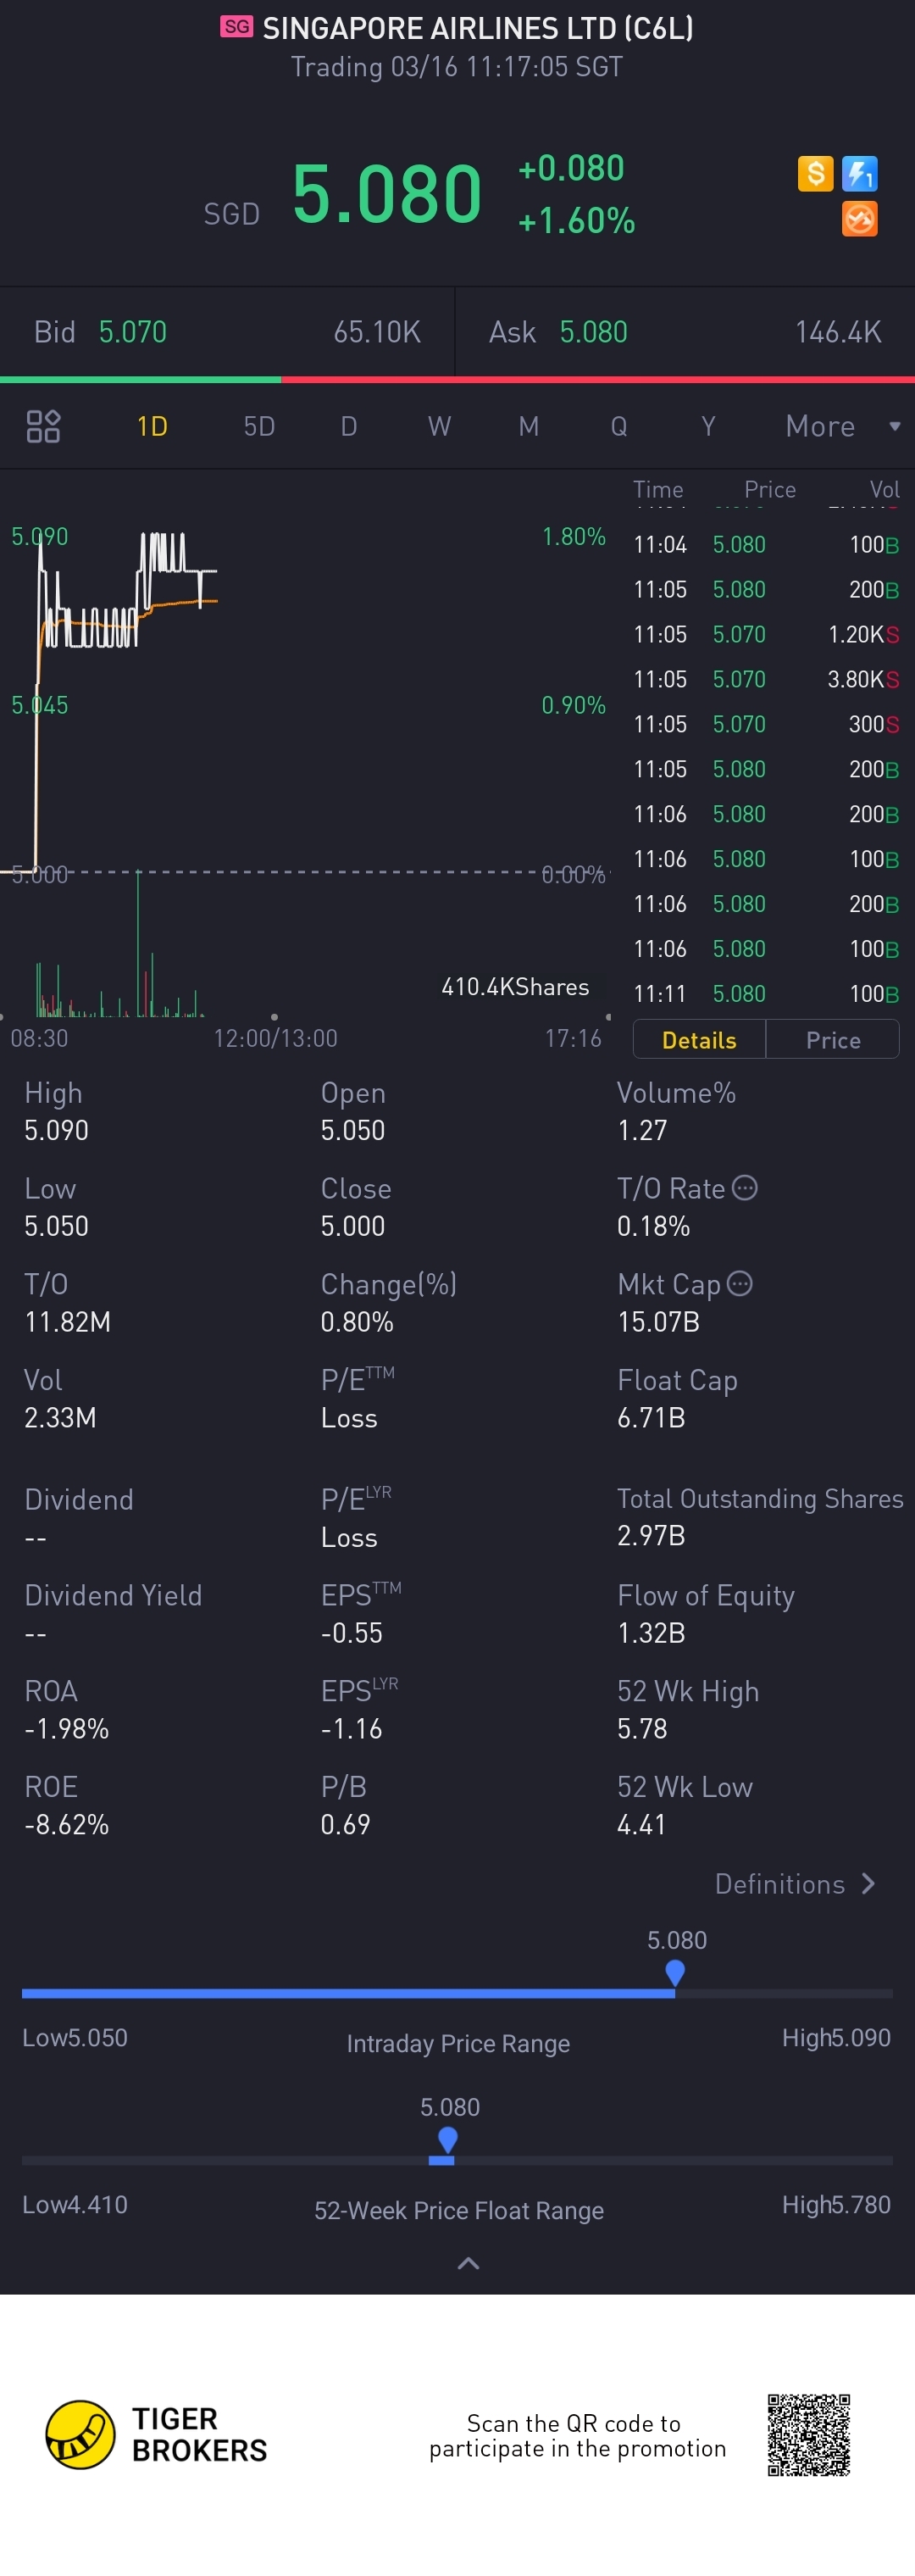Screen dimensions: 915x2576
Task: Switch to the M monthly chart
Action: click(529, 427)
